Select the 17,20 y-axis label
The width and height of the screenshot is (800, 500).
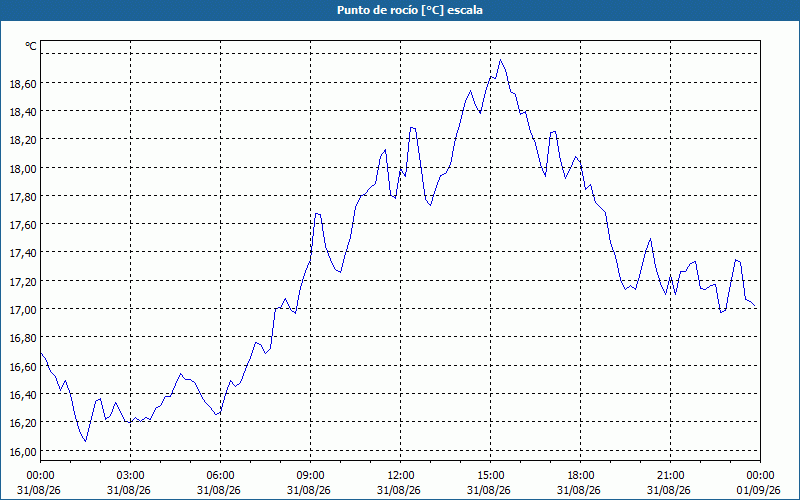[x=23, y=282]
